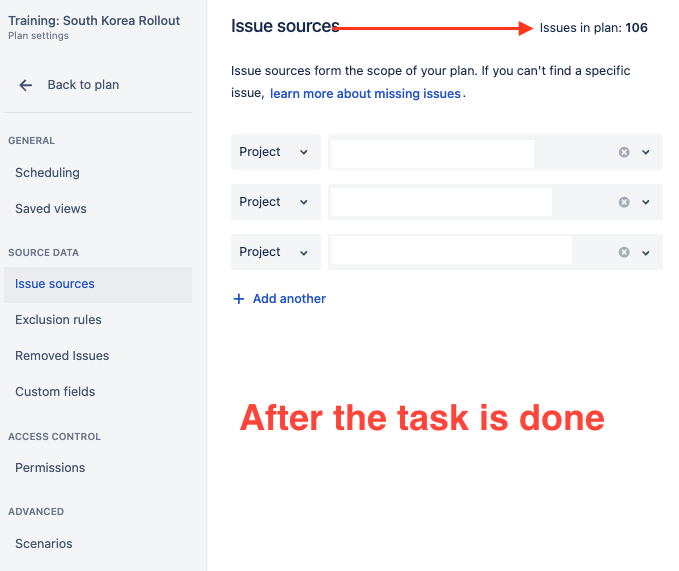Image resolution: width=679 pixels, height=571 pixels.
Task: Open the second Project source type dropdown
Action: [x=276, y=202]
